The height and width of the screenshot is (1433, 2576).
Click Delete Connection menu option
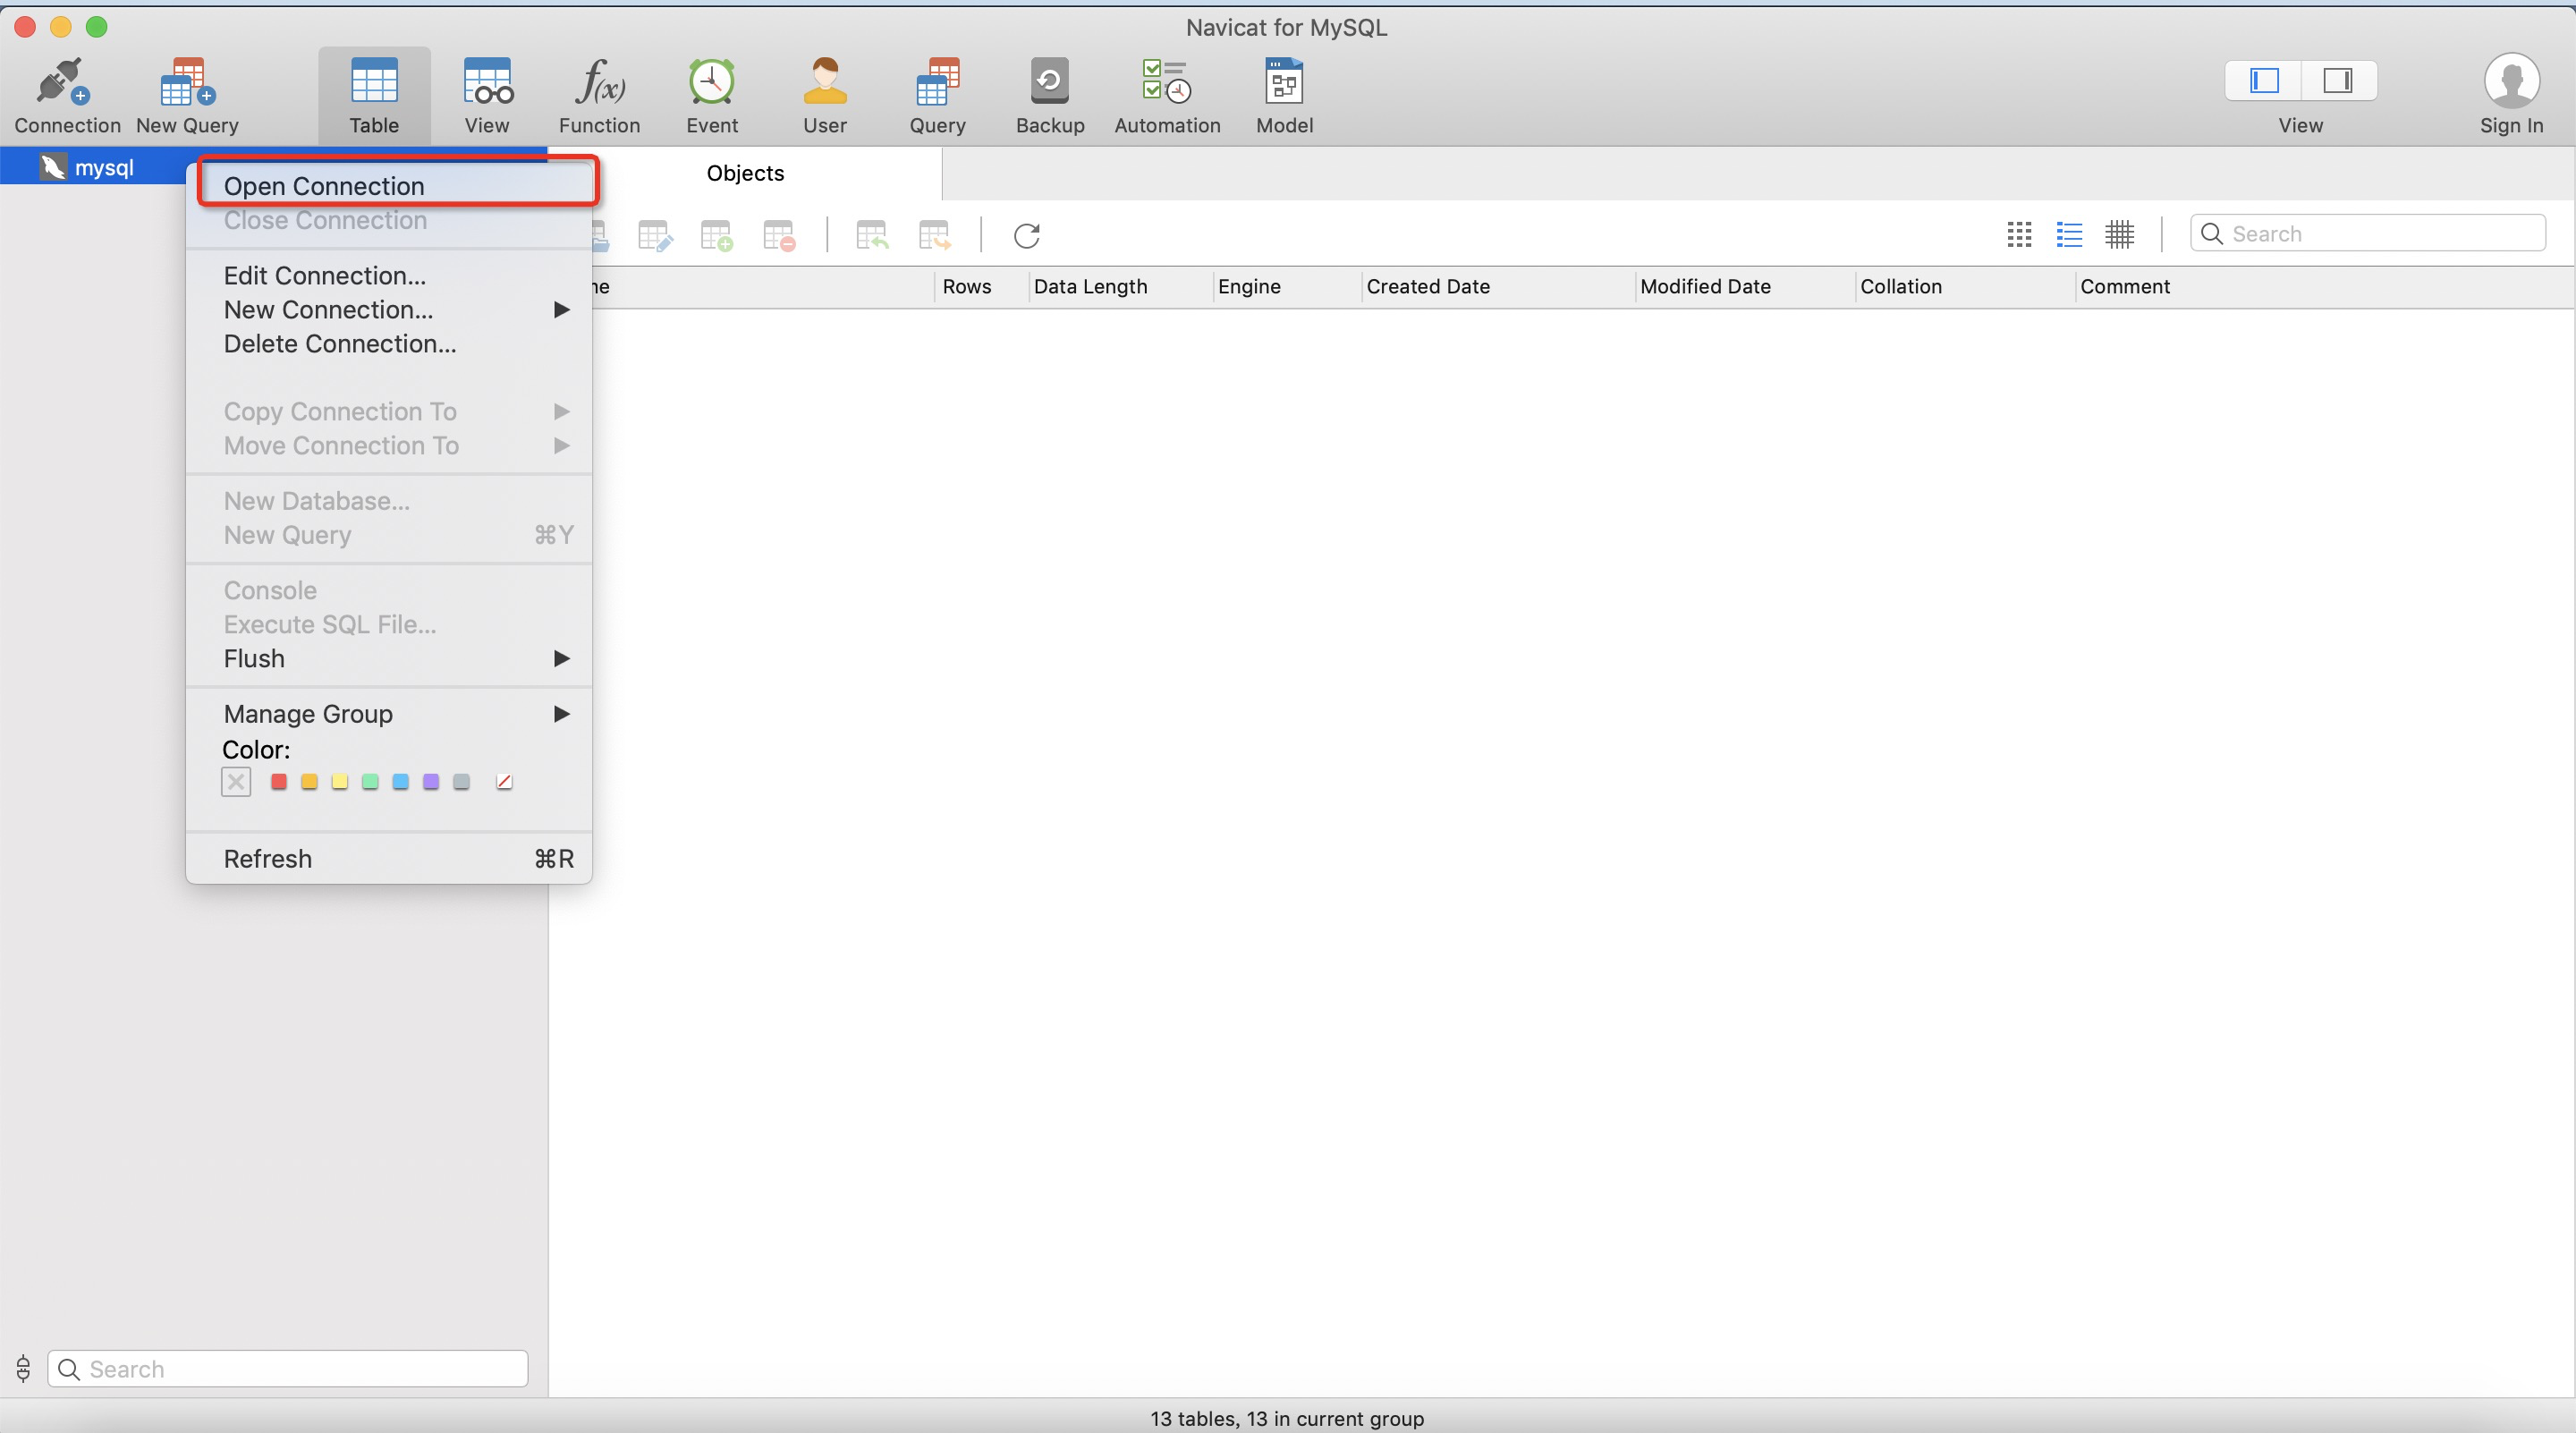(339, 343)
